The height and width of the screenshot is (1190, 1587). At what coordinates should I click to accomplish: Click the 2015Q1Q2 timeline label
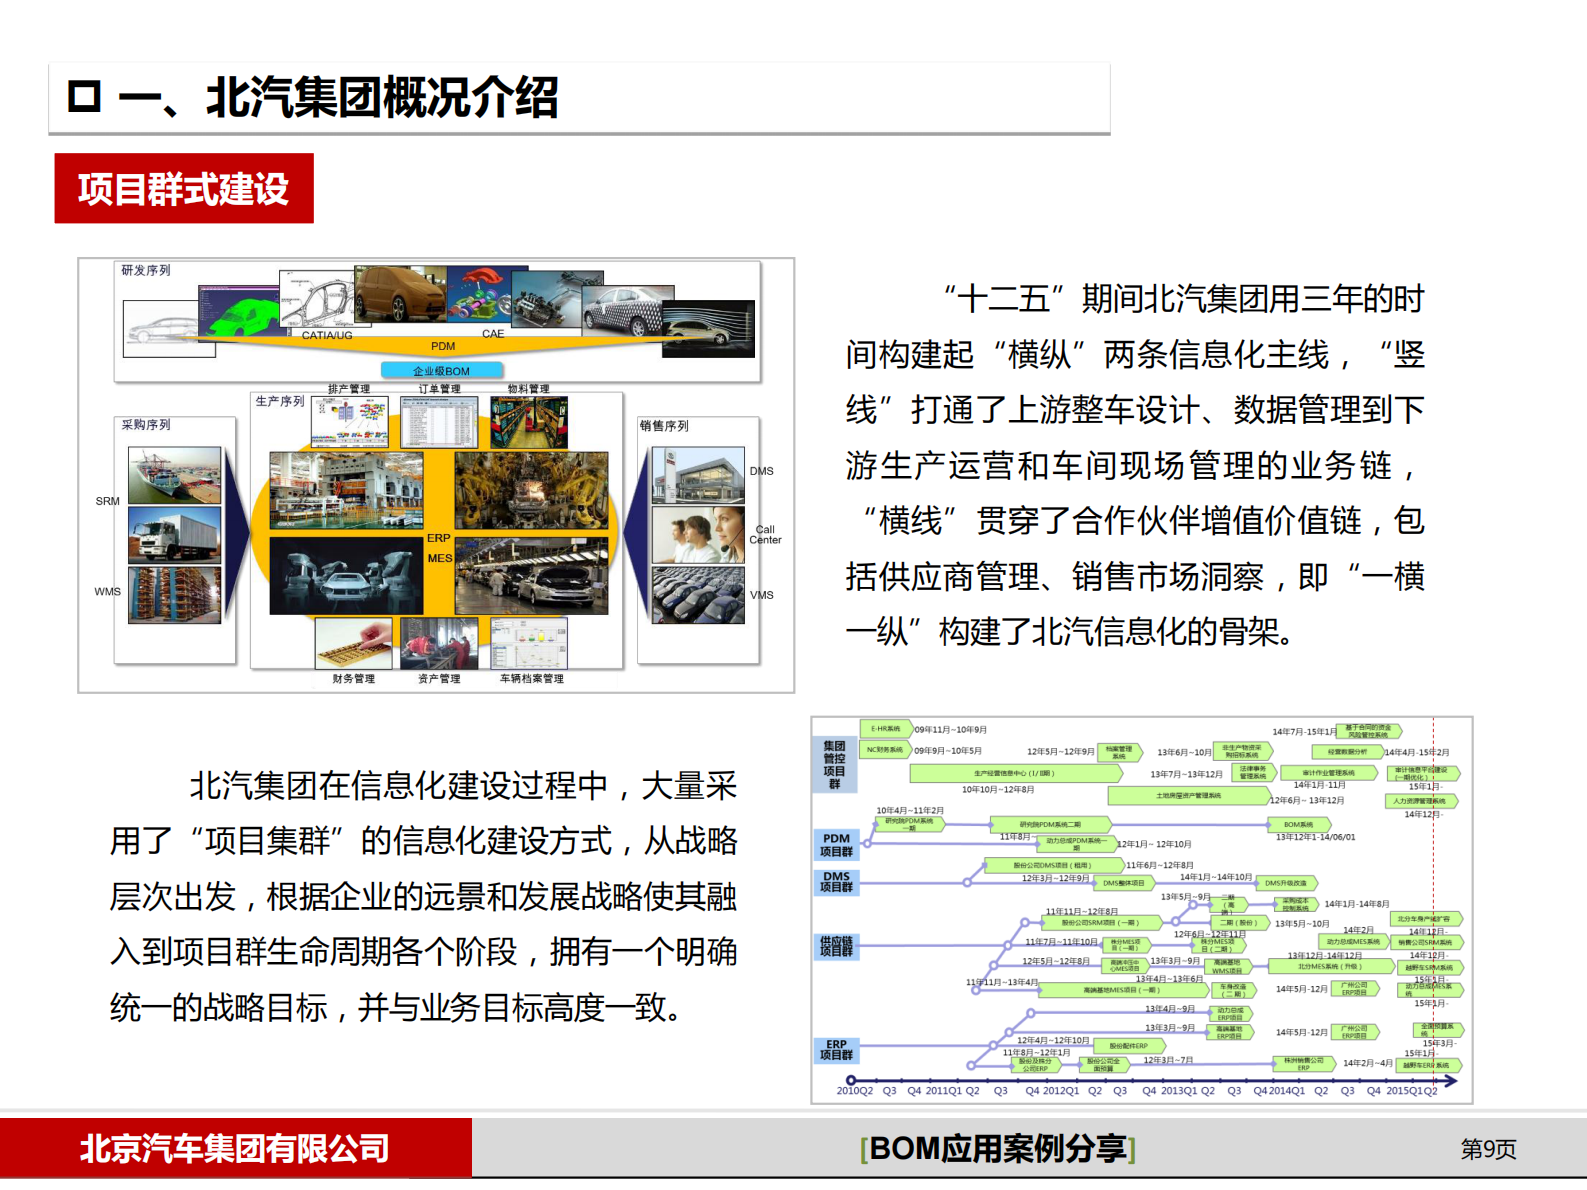pos(1412,1091)
